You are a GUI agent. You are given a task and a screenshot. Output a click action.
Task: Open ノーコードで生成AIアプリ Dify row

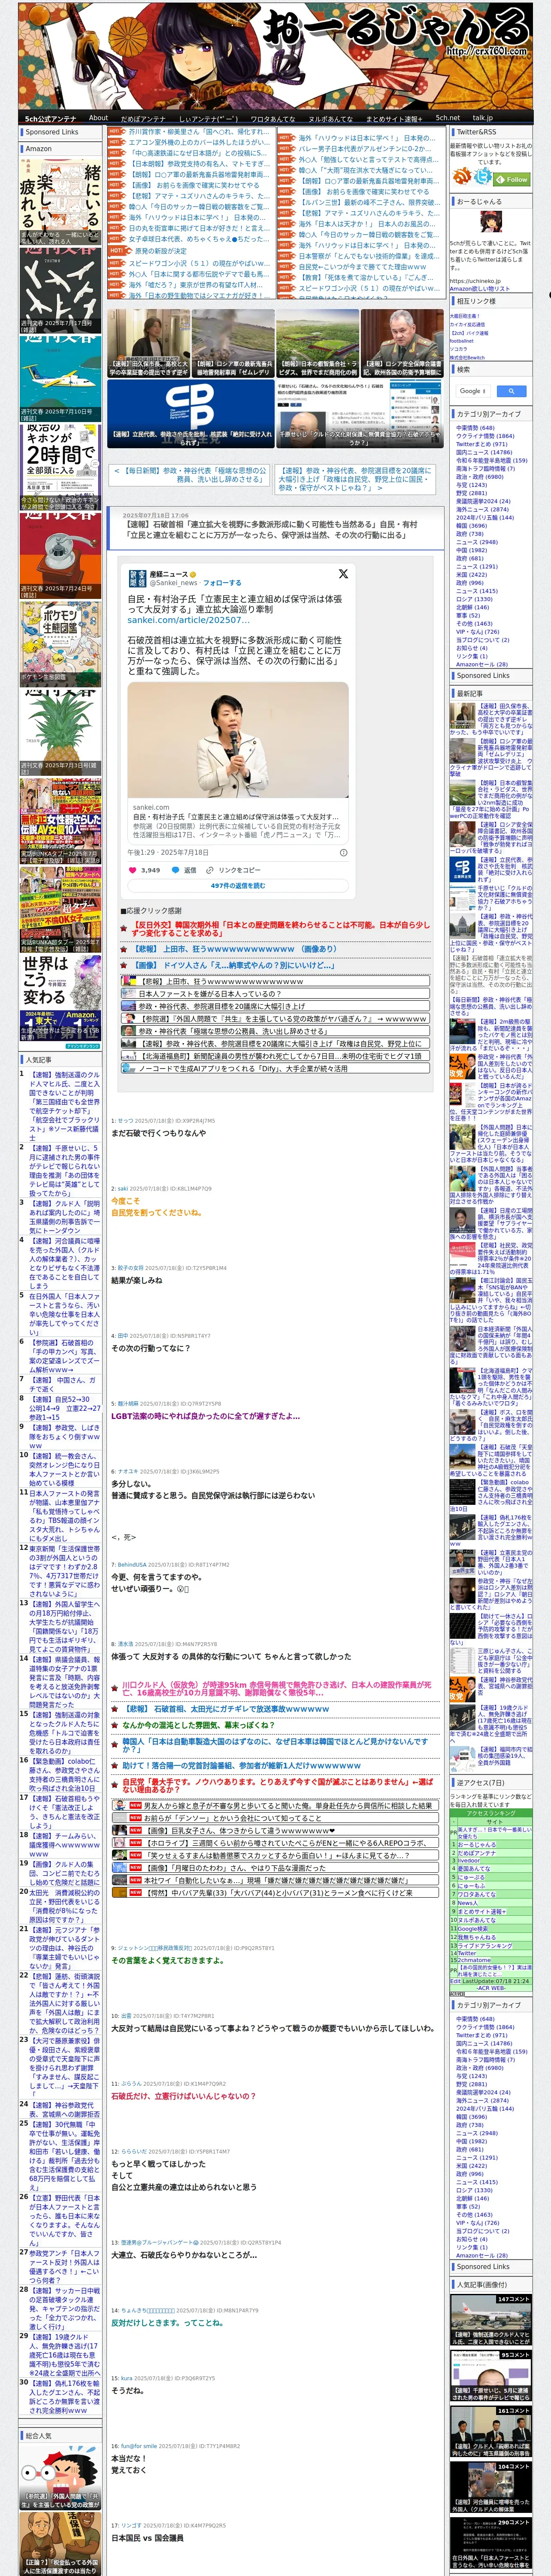pyautogui.click(x=275, y=1068)
